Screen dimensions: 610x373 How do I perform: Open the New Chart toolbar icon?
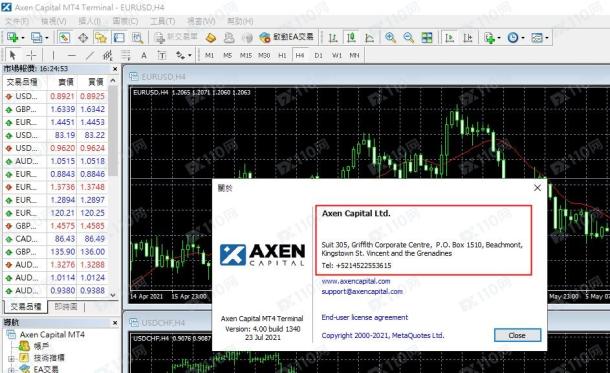tap(12, 37)
